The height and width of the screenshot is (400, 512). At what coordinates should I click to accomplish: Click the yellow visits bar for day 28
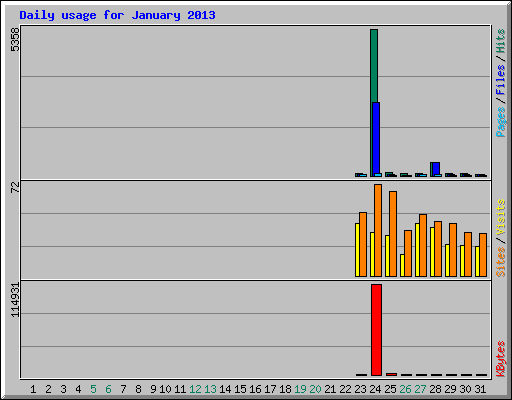pos(432,252)
